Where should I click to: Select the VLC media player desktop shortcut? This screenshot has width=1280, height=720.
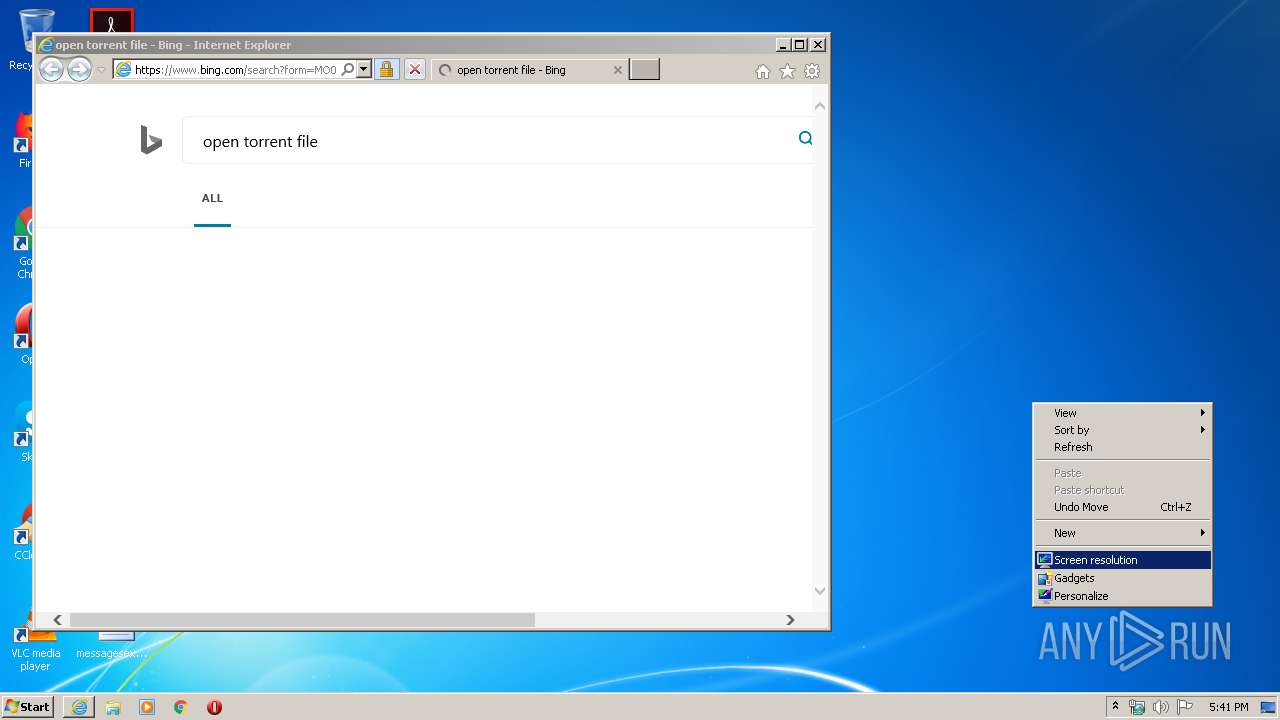pos(35,646)
